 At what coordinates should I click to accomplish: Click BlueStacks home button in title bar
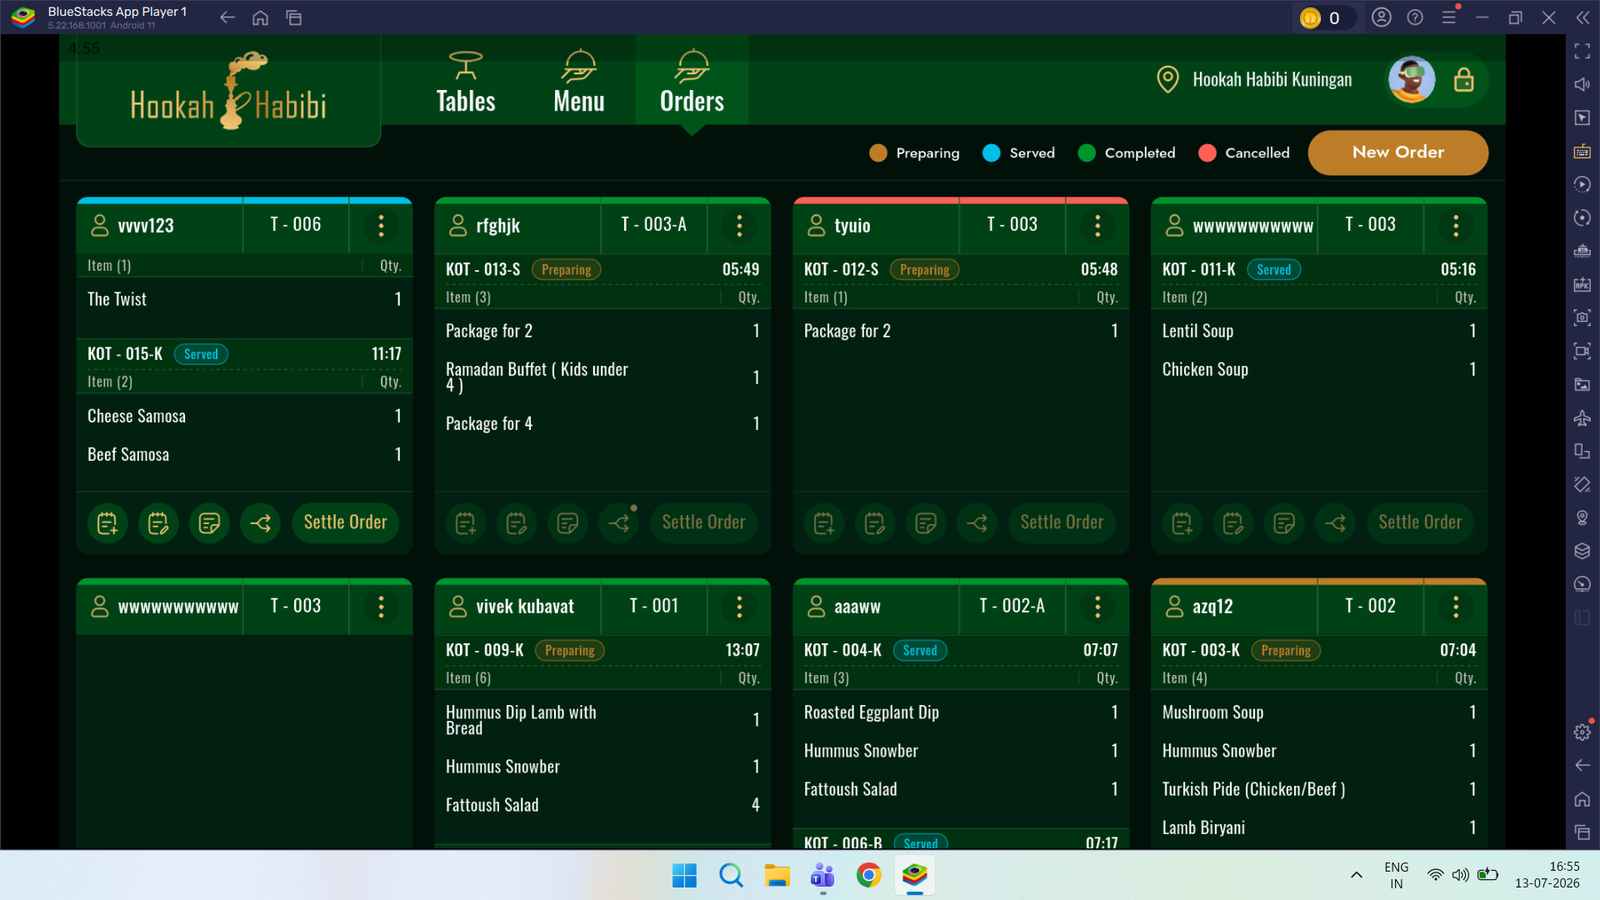click(x=260, y=18)
